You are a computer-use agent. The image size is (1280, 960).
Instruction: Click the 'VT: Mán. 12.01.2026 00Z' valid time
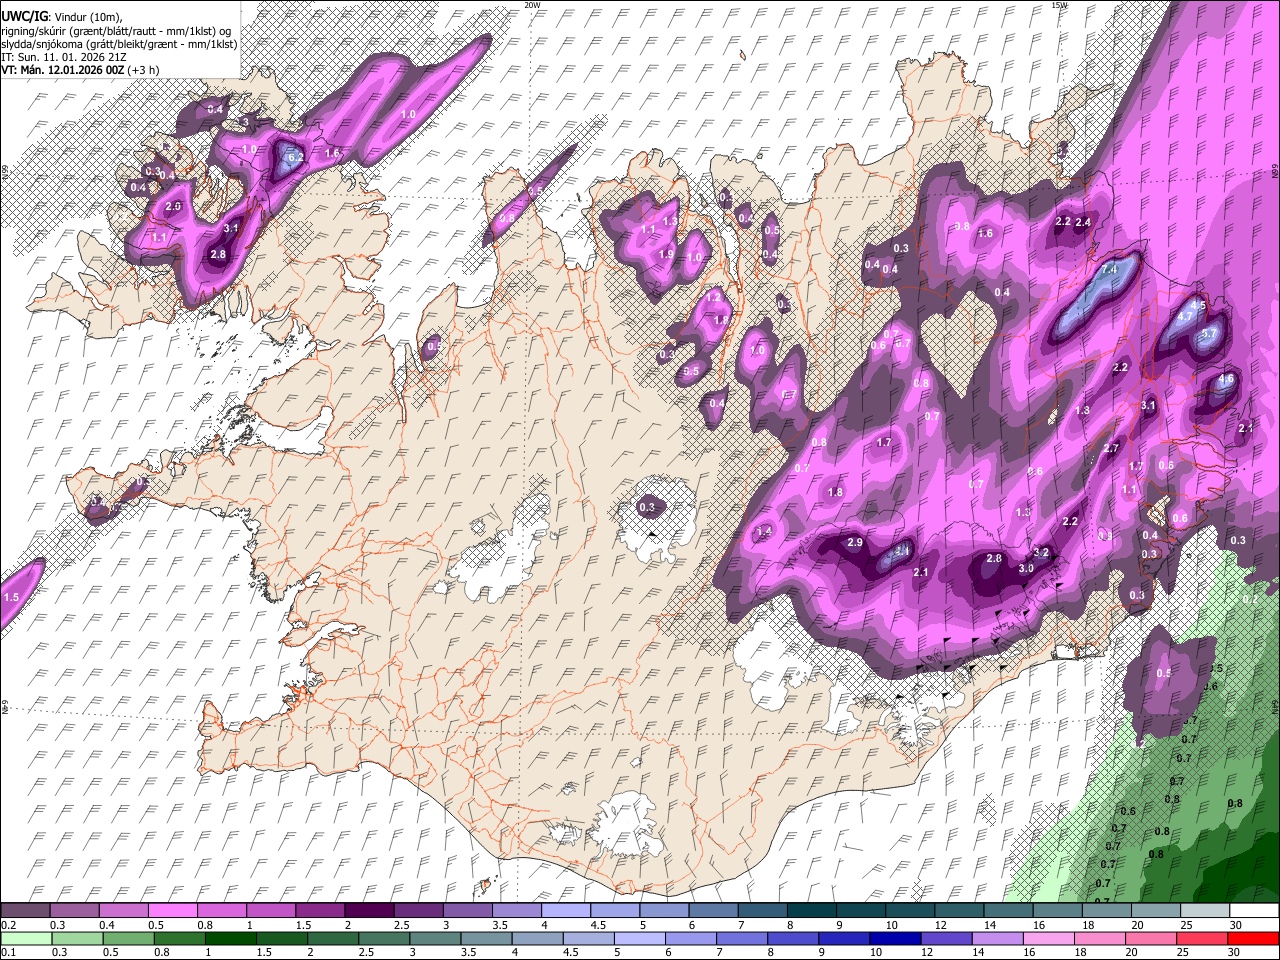(x=63, y=70)
